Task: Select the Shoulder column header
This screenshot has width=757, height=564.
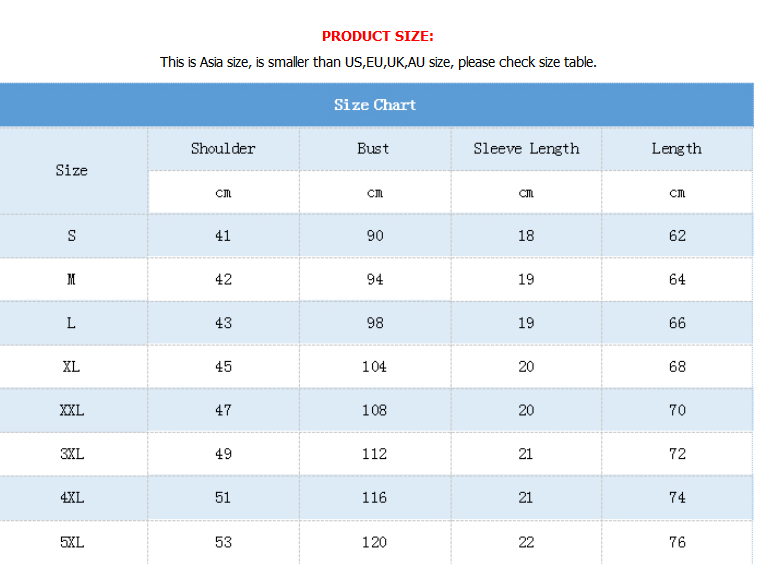Action: click(x=223, y=149)
